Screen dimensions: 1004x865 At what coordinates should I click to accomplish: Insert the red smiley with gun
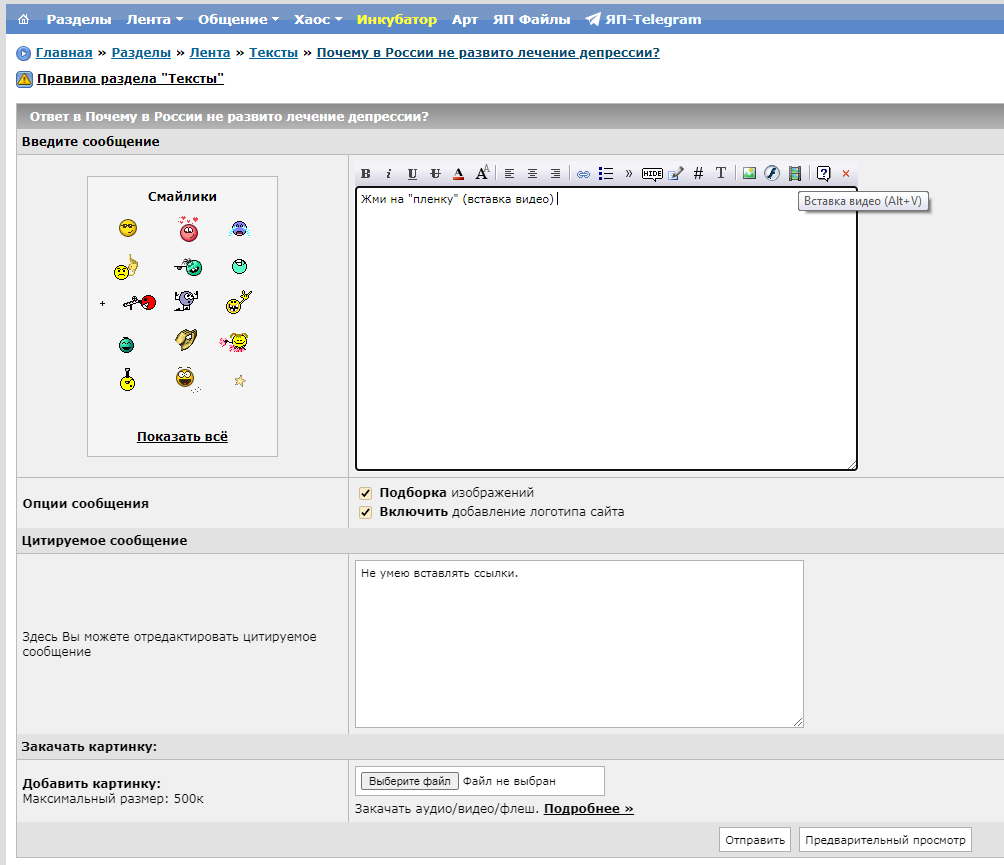pyautogui.click(x=140, y=302)
